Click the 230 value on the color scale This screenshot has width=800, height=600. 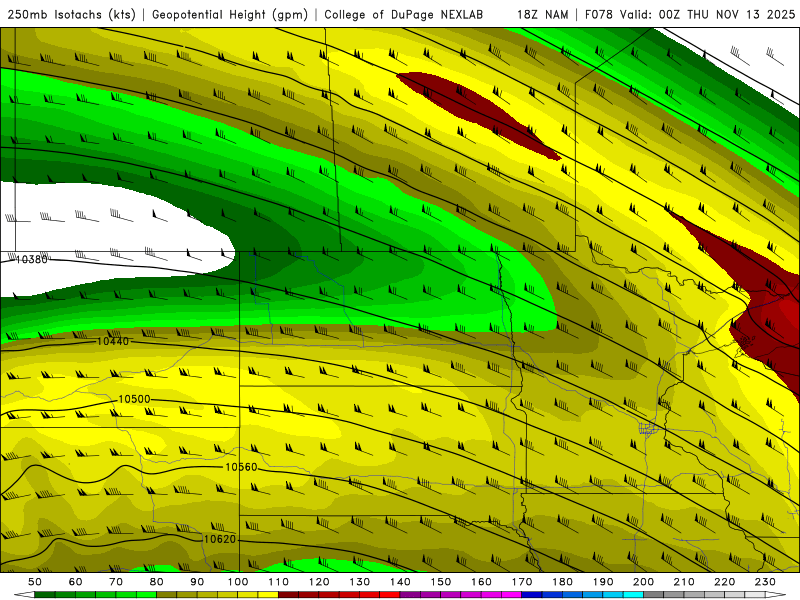(x=765, y=582)
